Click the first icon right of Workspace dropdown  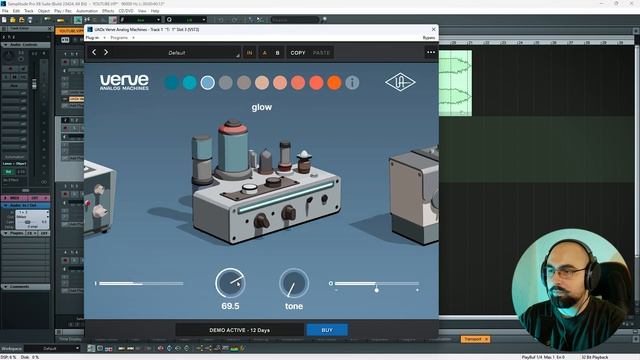point(91,348)
